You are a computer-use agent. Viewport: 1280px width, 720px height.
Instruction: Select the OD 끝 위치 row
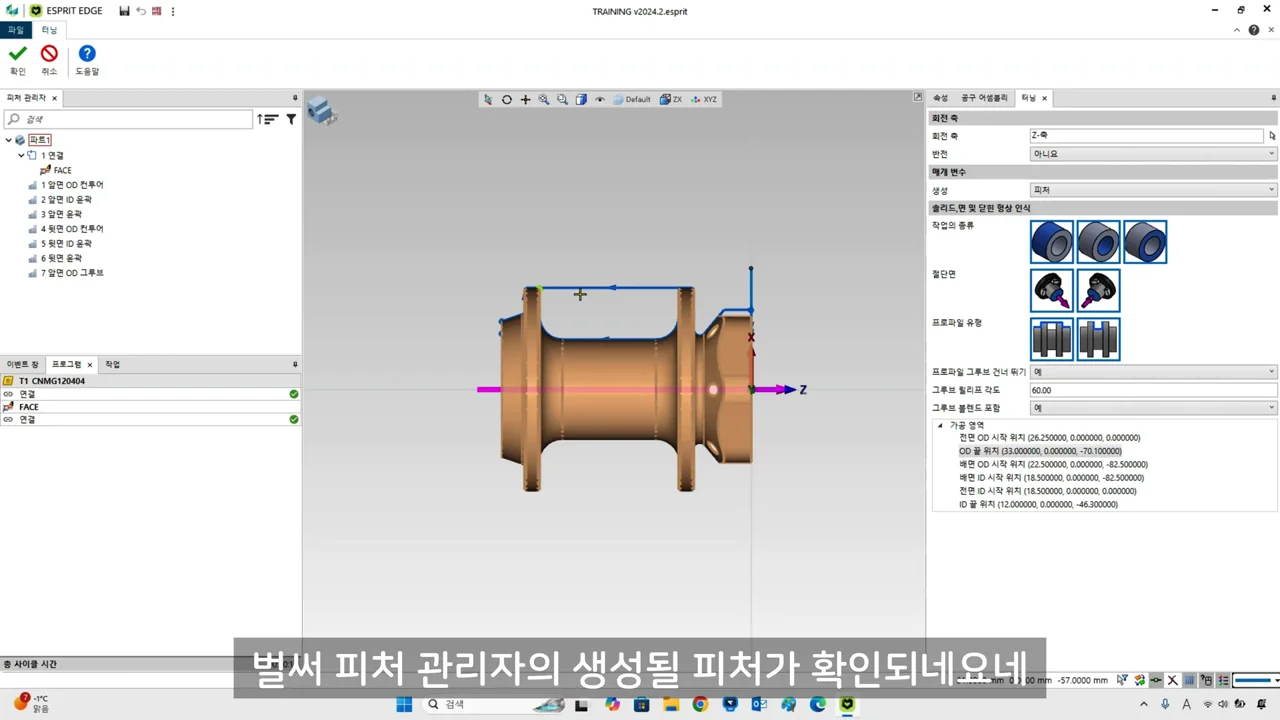1040,451
